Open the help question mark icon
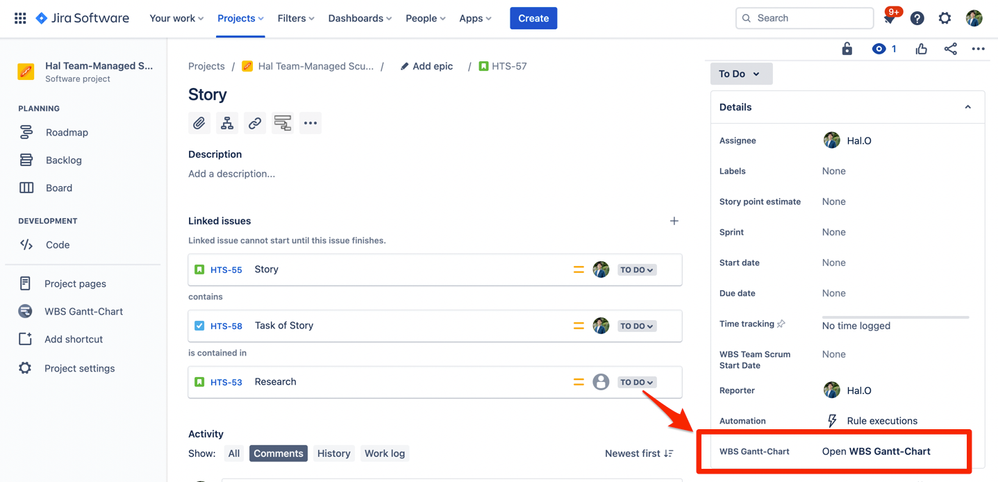Image resolution: width=998 pixels, height=482 pixels. click(x=917, y=18)
